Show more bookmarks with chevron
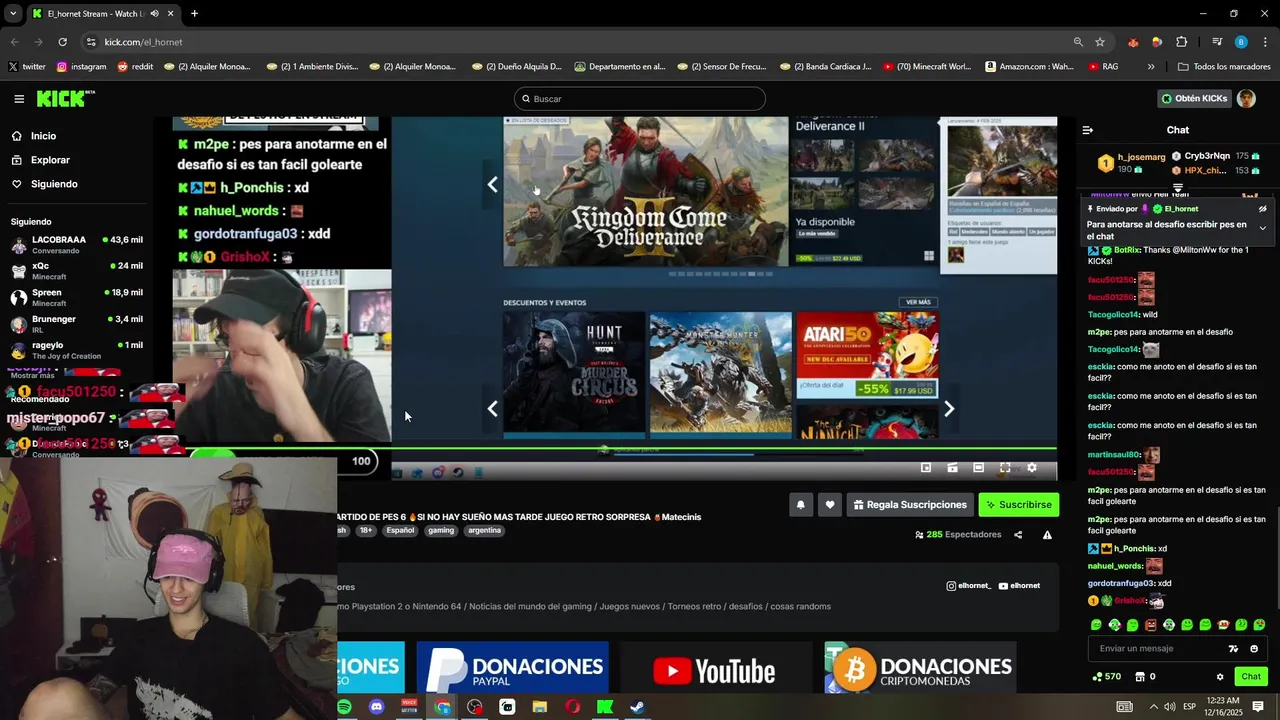This screenshot has height=720, width=1280. [1151, 67]
